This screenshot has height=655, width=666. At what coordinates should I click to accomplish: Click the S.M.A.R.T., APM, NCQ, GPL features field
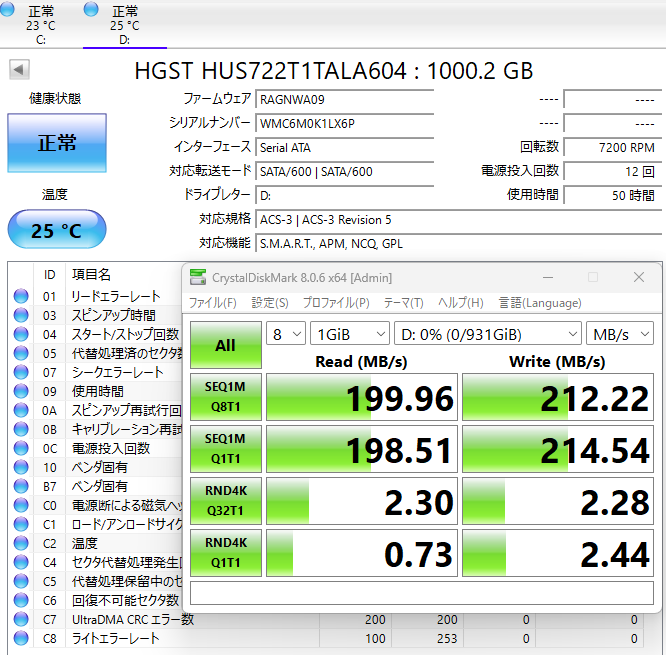tap(459, 243)
